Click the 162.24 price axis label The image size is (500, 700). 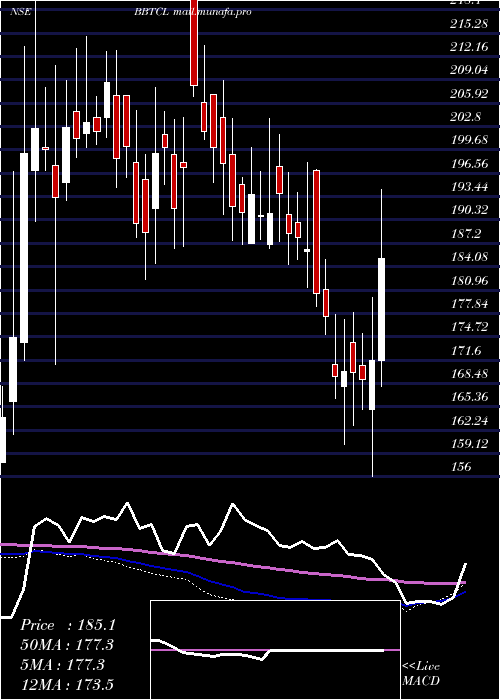[469, 420]
